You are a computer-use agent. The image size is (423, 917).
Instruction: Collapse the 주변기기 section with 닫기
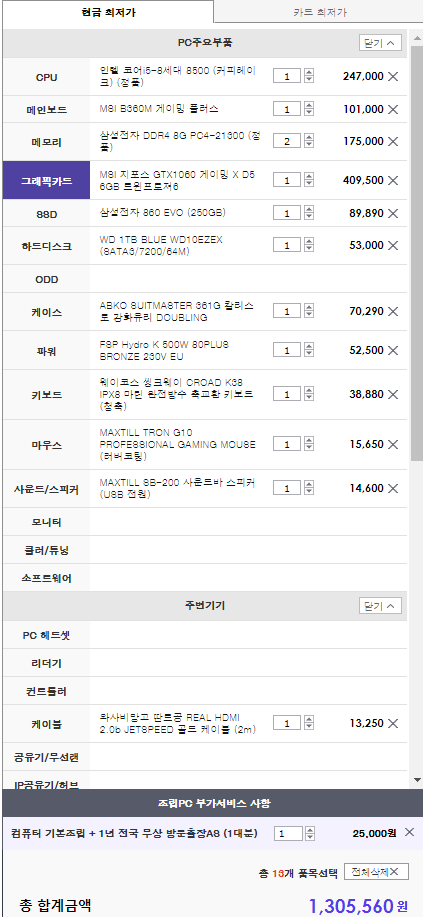tap(380, 605)
